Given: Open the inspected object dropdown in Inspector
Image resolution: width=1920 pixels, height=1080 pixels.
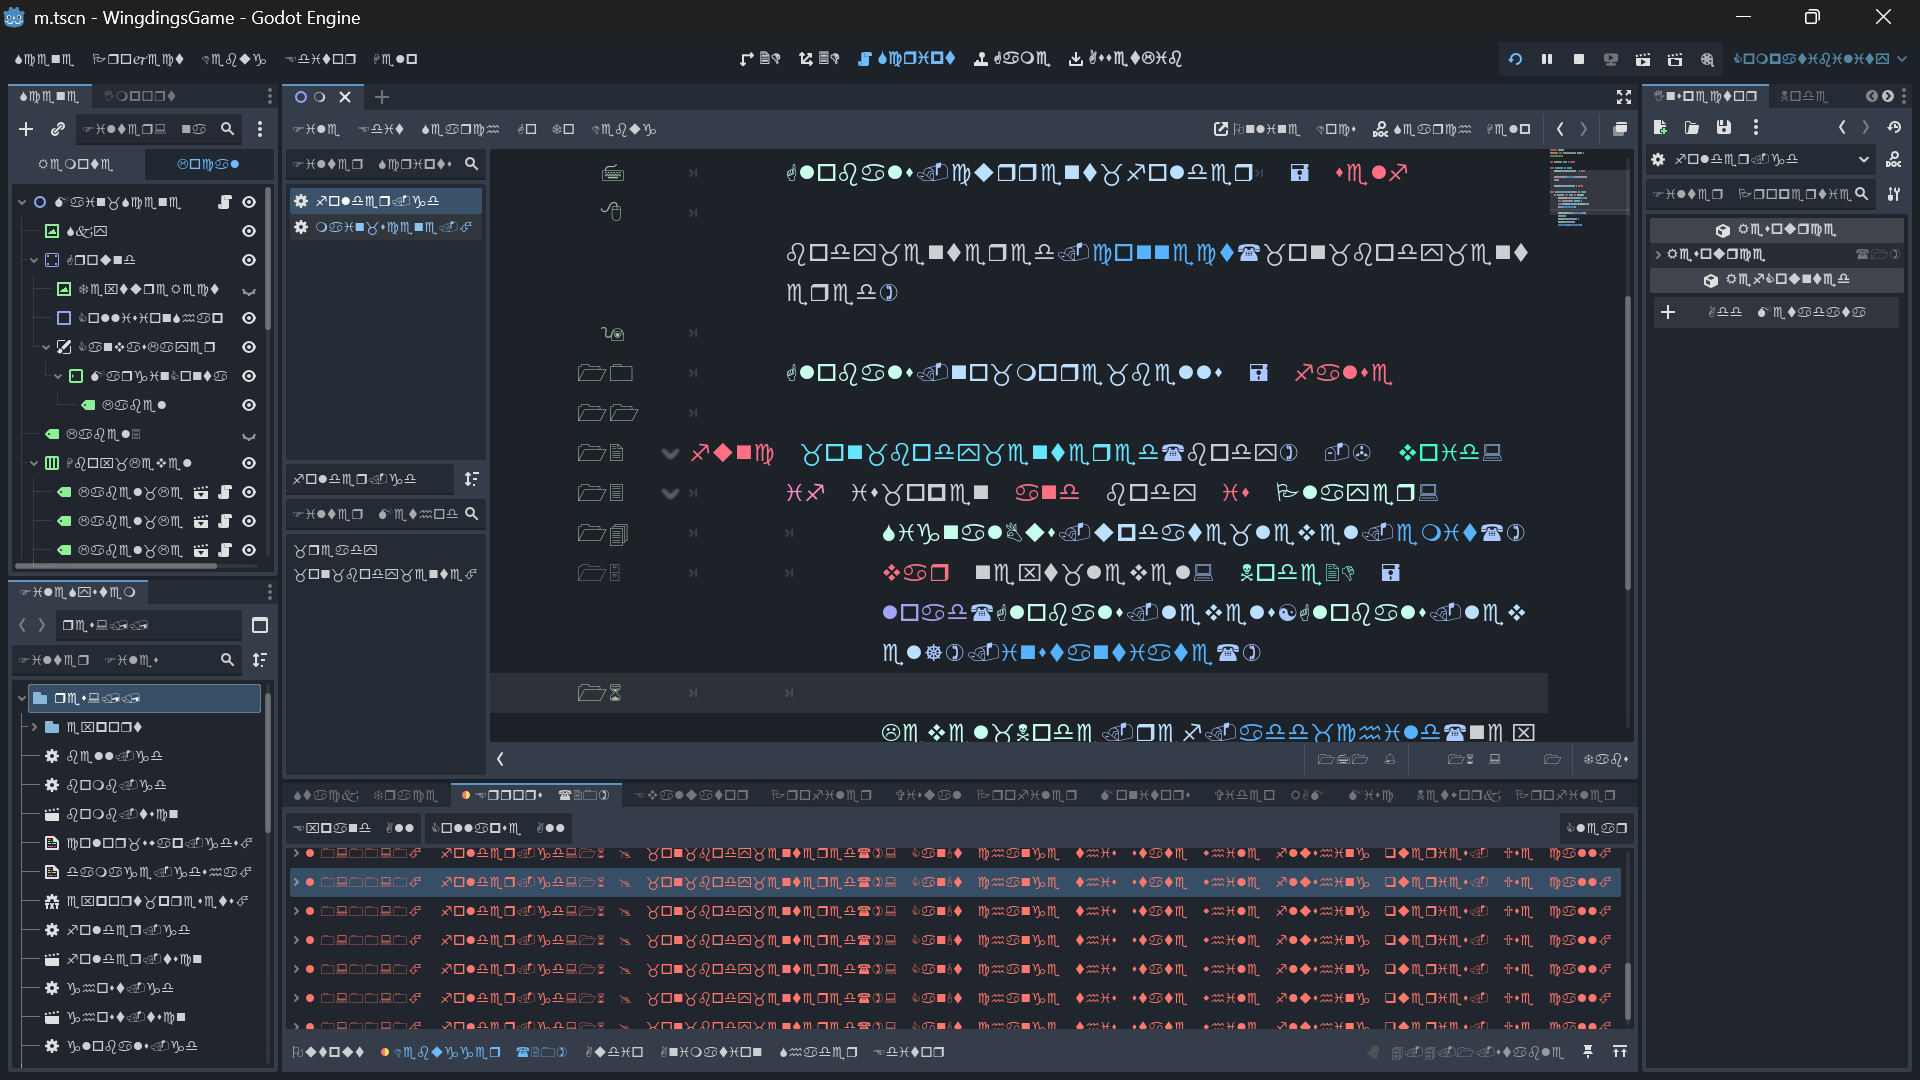Looking at the screenshot, I should click(1762, 159).
